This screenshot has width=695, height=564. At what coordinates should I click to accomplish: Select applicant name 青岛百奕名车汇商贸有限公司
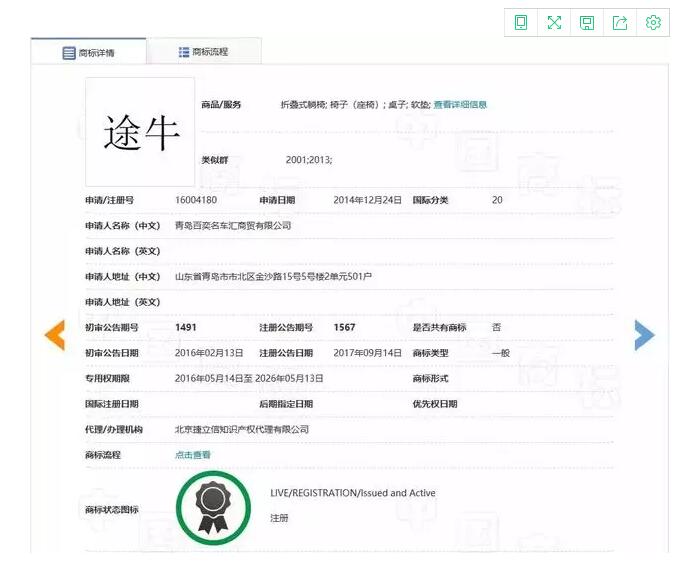233,226
